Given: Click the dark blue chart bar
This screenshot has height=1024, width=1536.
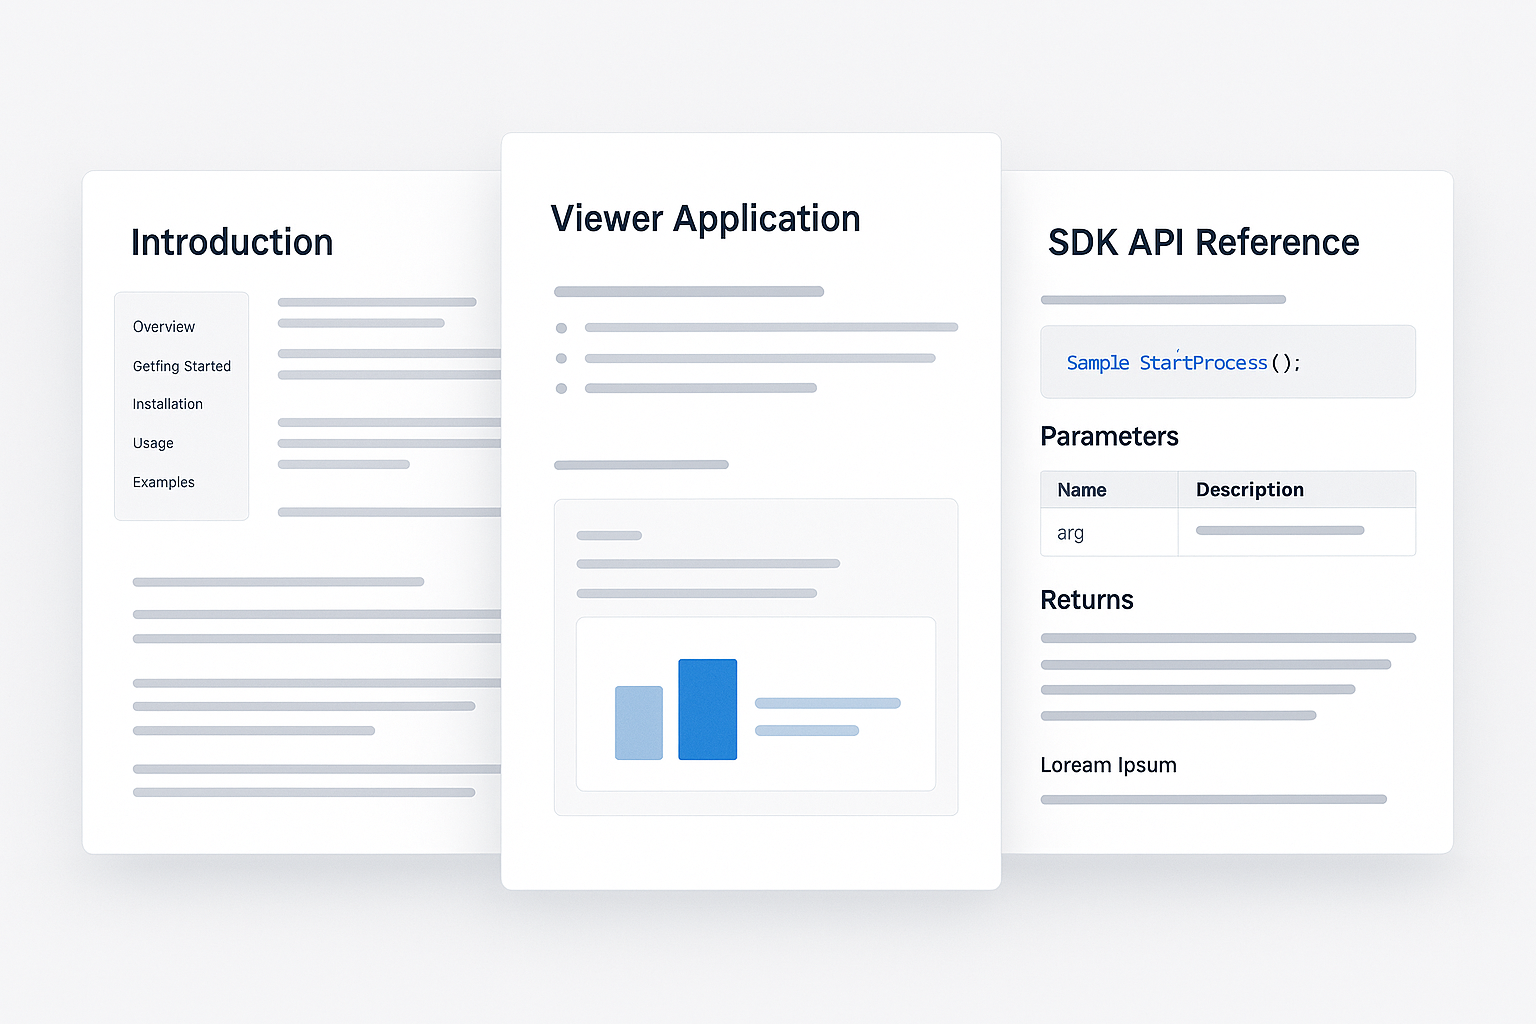Looking at the screenshot, I should click(707, 709).
